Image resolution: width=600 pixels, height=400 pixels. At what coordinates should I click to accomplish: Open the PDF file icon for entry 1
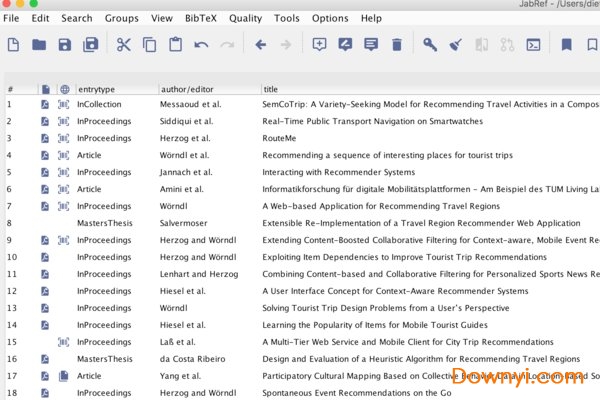(x=45, y=104)
